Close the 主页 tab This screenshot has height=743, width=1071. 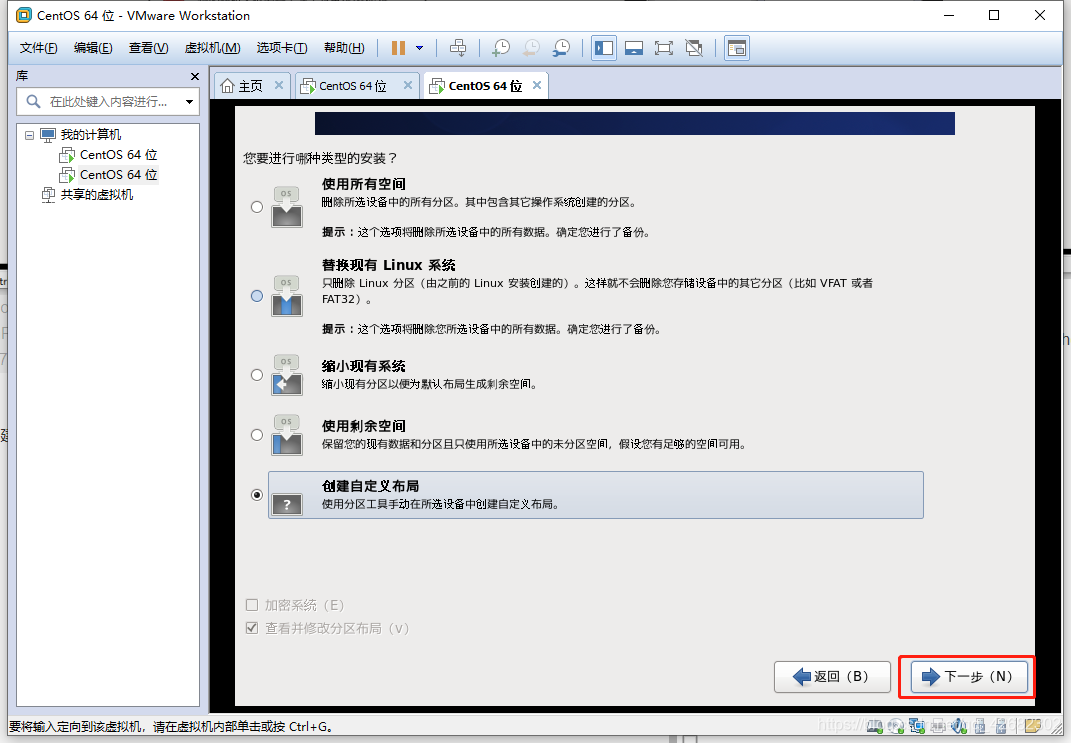click(279, 85)
